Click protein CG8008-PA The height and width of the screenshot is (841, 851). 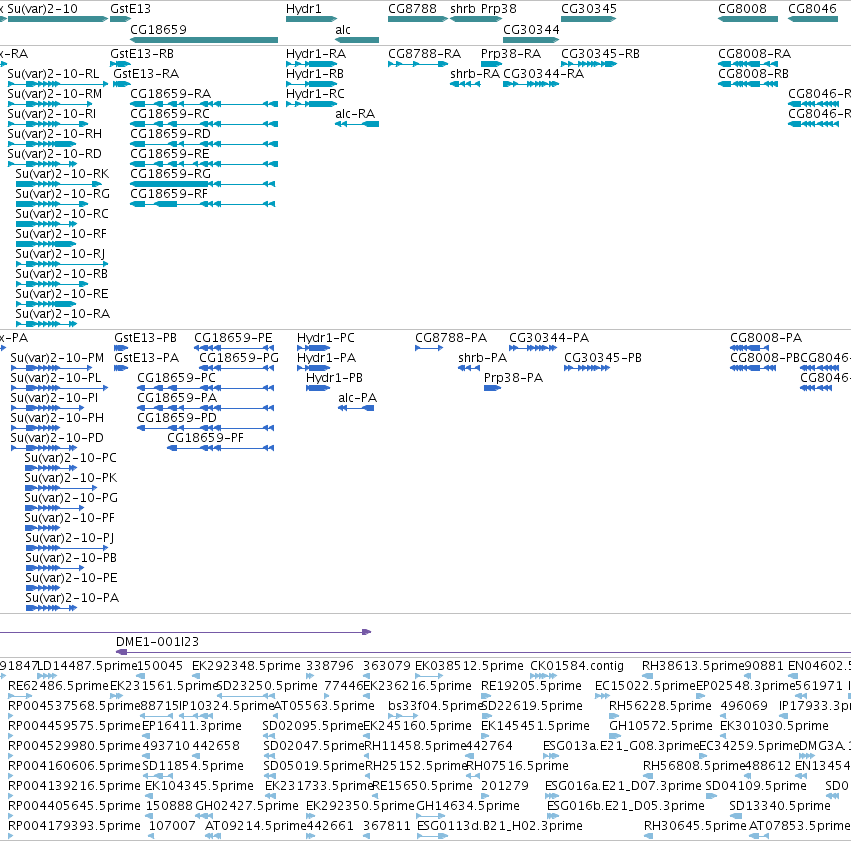coord(749,348)
